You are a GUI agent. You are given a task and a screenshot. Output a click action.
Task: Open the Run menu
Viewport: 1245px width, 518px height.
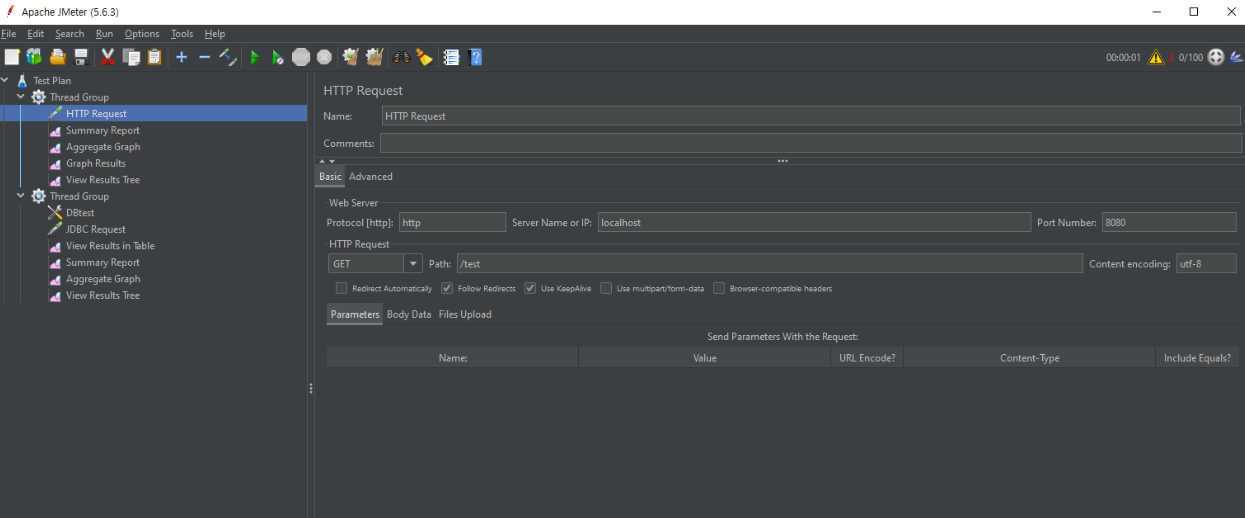(105, 34)
